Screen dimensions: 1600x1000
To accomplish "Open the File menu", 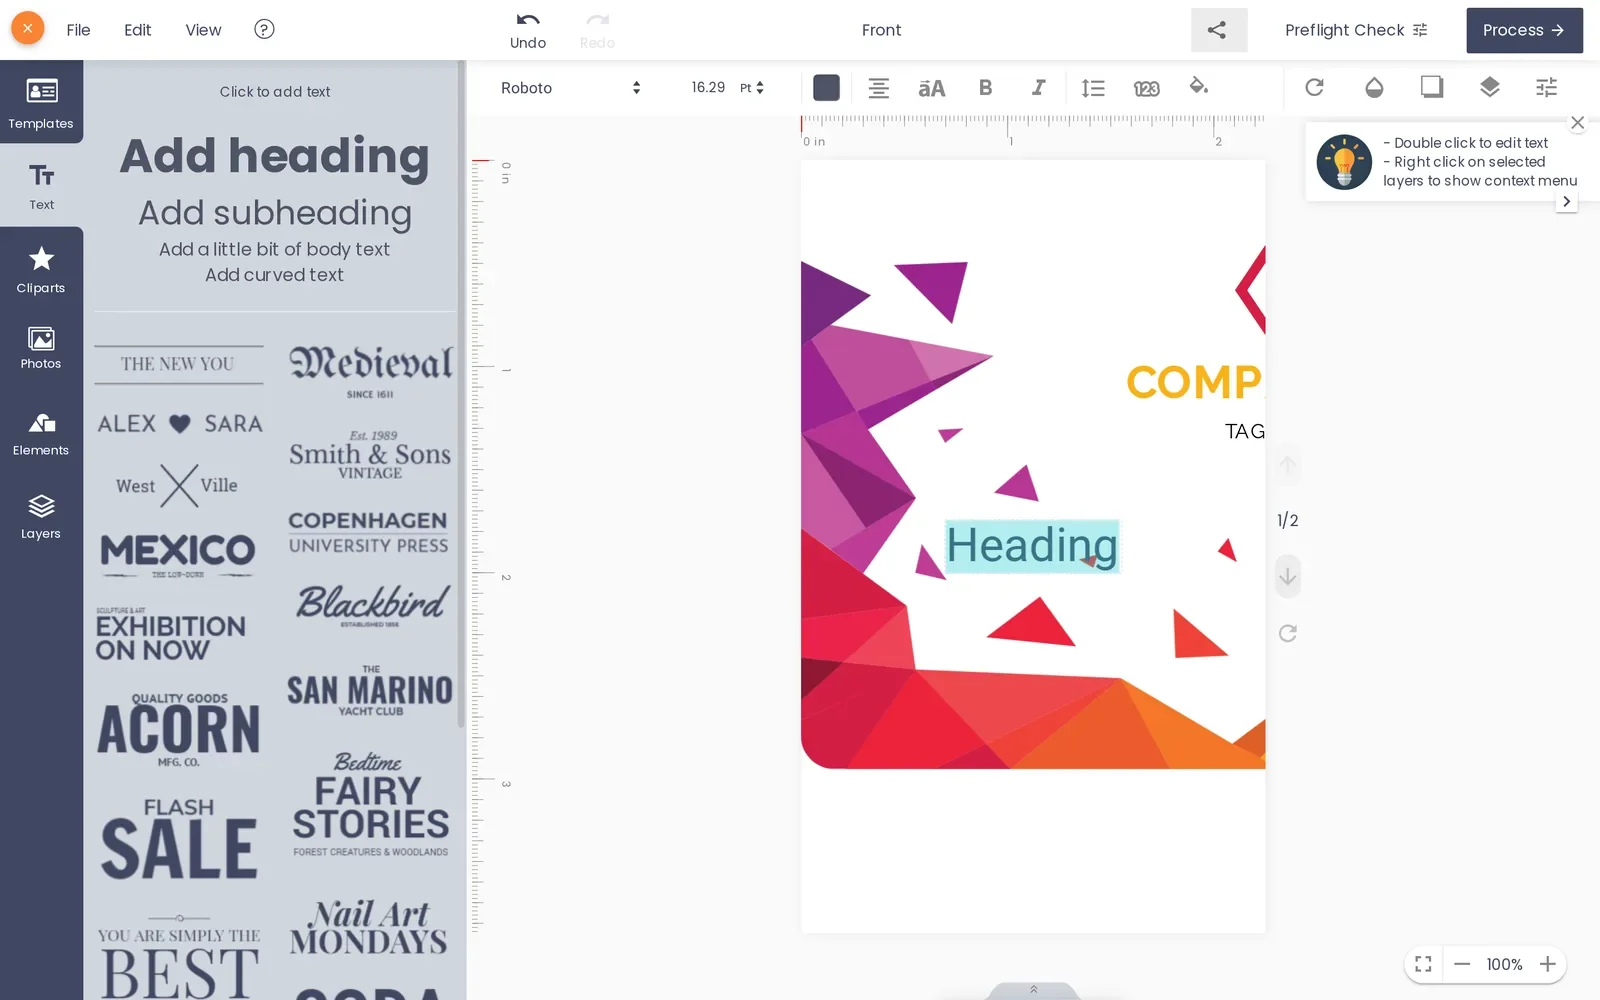I will tap(78, 30).
